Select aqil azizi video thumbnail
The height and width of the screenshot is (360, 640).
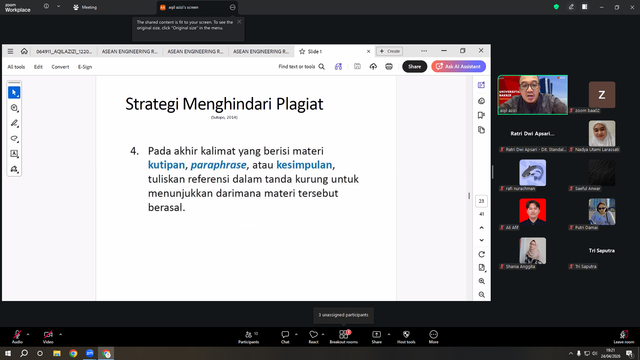[x=533, y=95]
